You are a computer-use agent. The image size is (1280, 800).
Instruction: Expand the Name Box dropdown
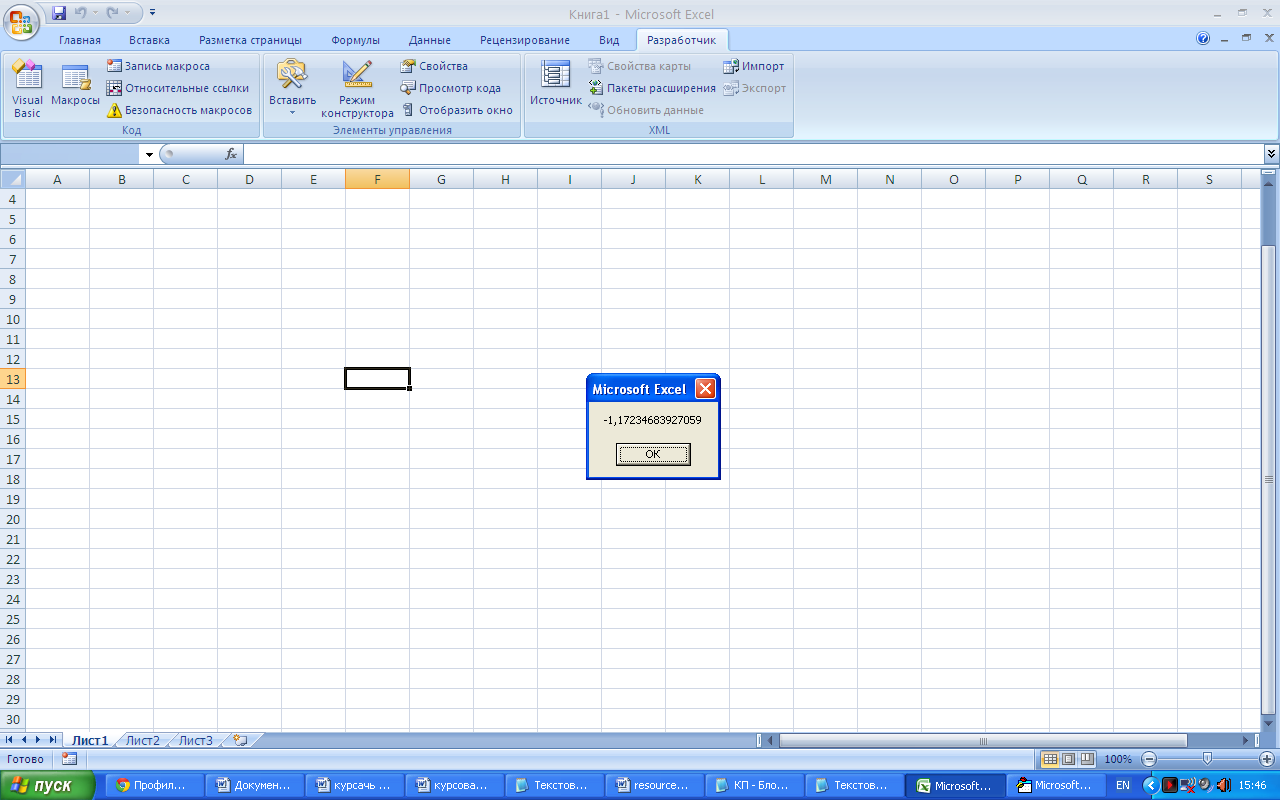click(x=149, y=154)
